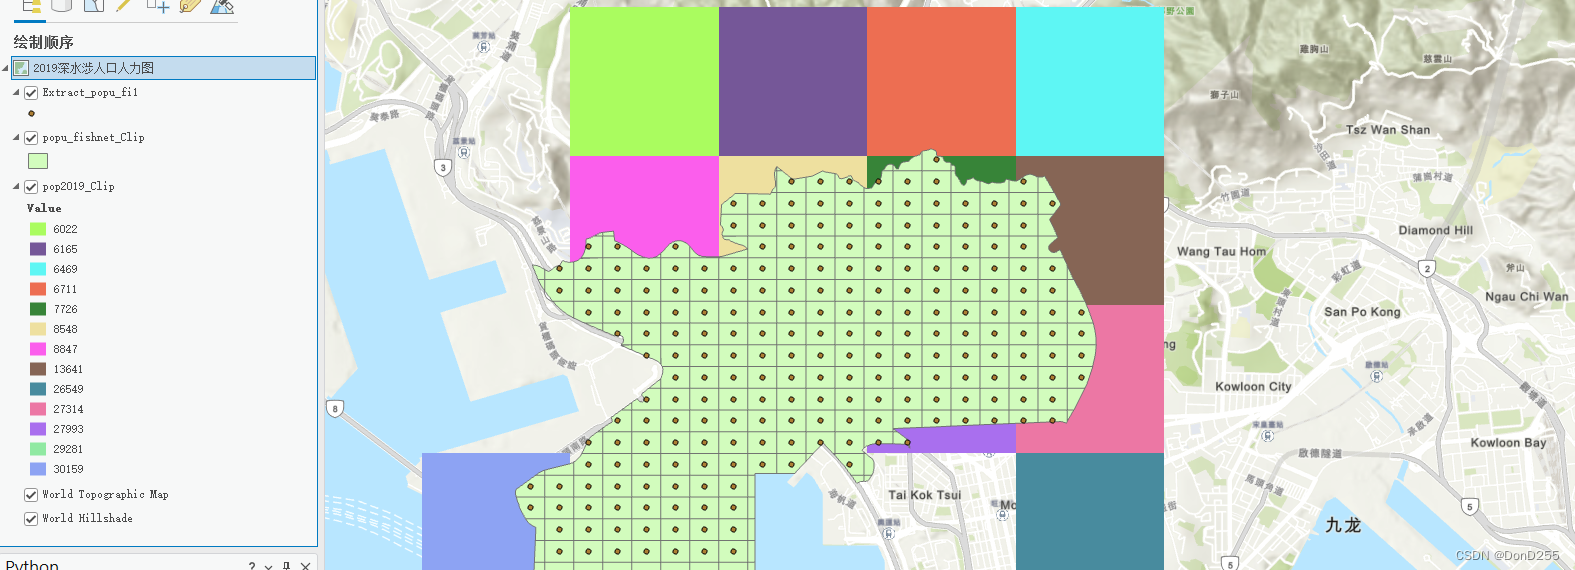Viewport: 1575px width, 570px height.
Task: Click color swatch for value 27314
Action: click(38, 409)
